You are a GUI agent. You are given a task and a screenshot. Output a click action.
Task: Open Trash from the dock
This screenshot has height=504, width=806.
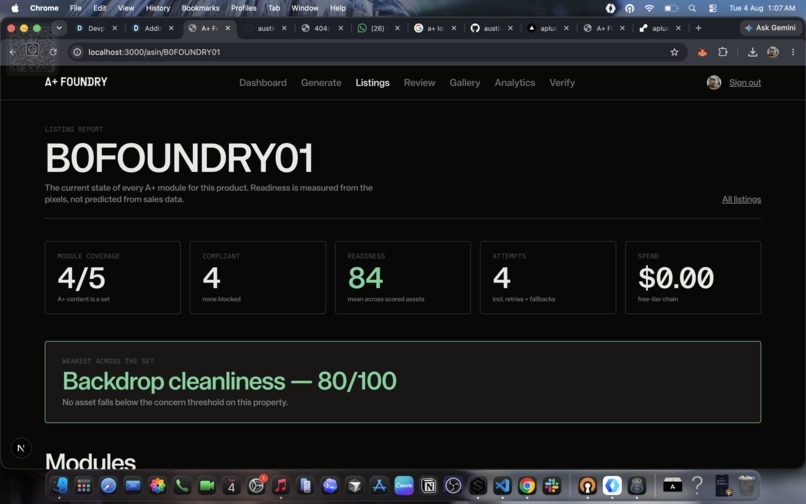point(746,485)
